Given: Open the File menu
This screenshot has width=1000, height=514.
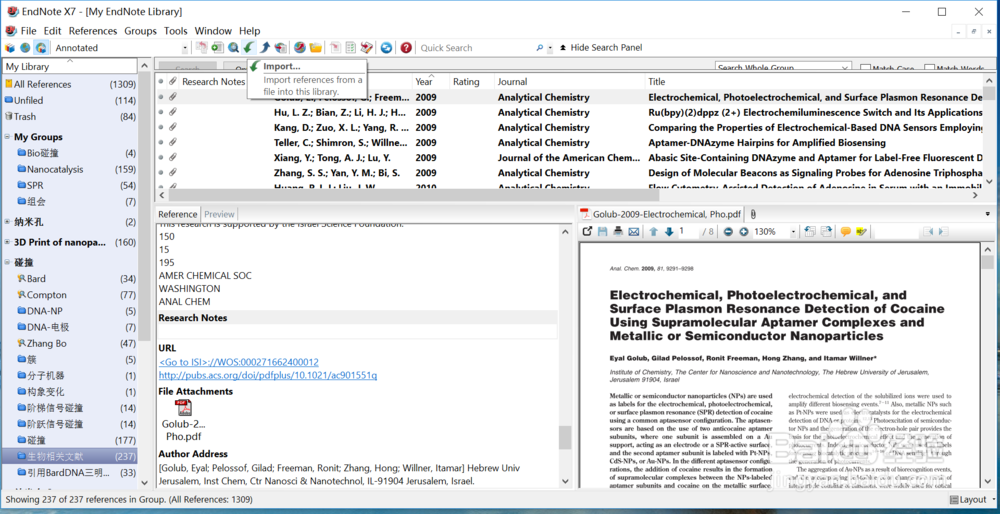Looking at the screenshot, I should pos(28,31).
